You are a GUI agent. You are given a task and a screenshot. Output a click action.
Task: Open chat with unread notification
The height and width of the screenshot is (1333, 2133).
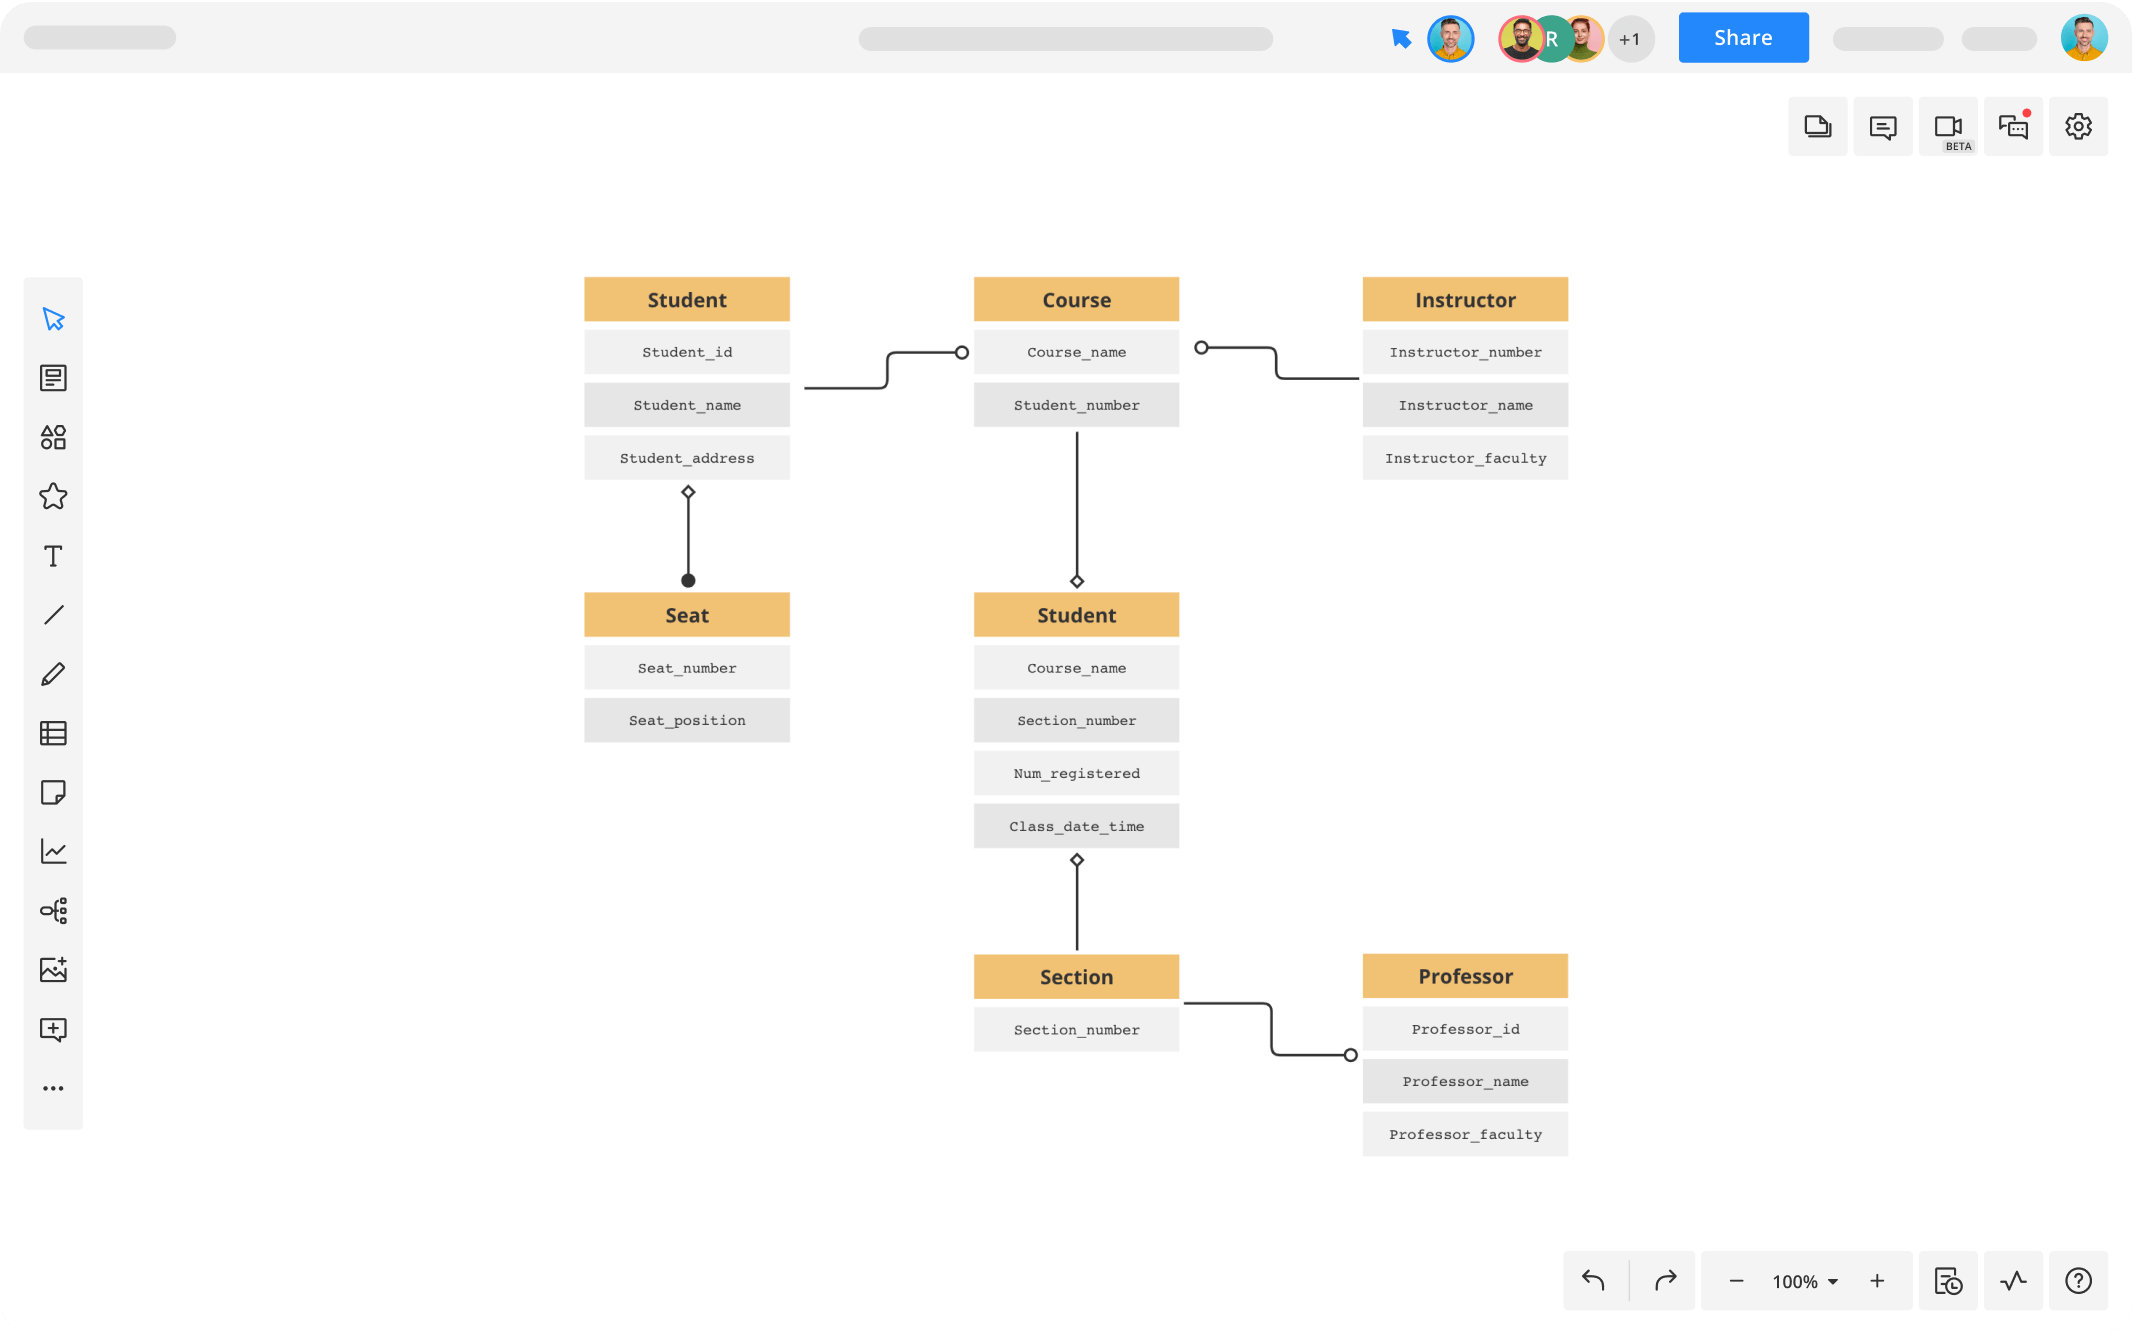pos(2012,127)
